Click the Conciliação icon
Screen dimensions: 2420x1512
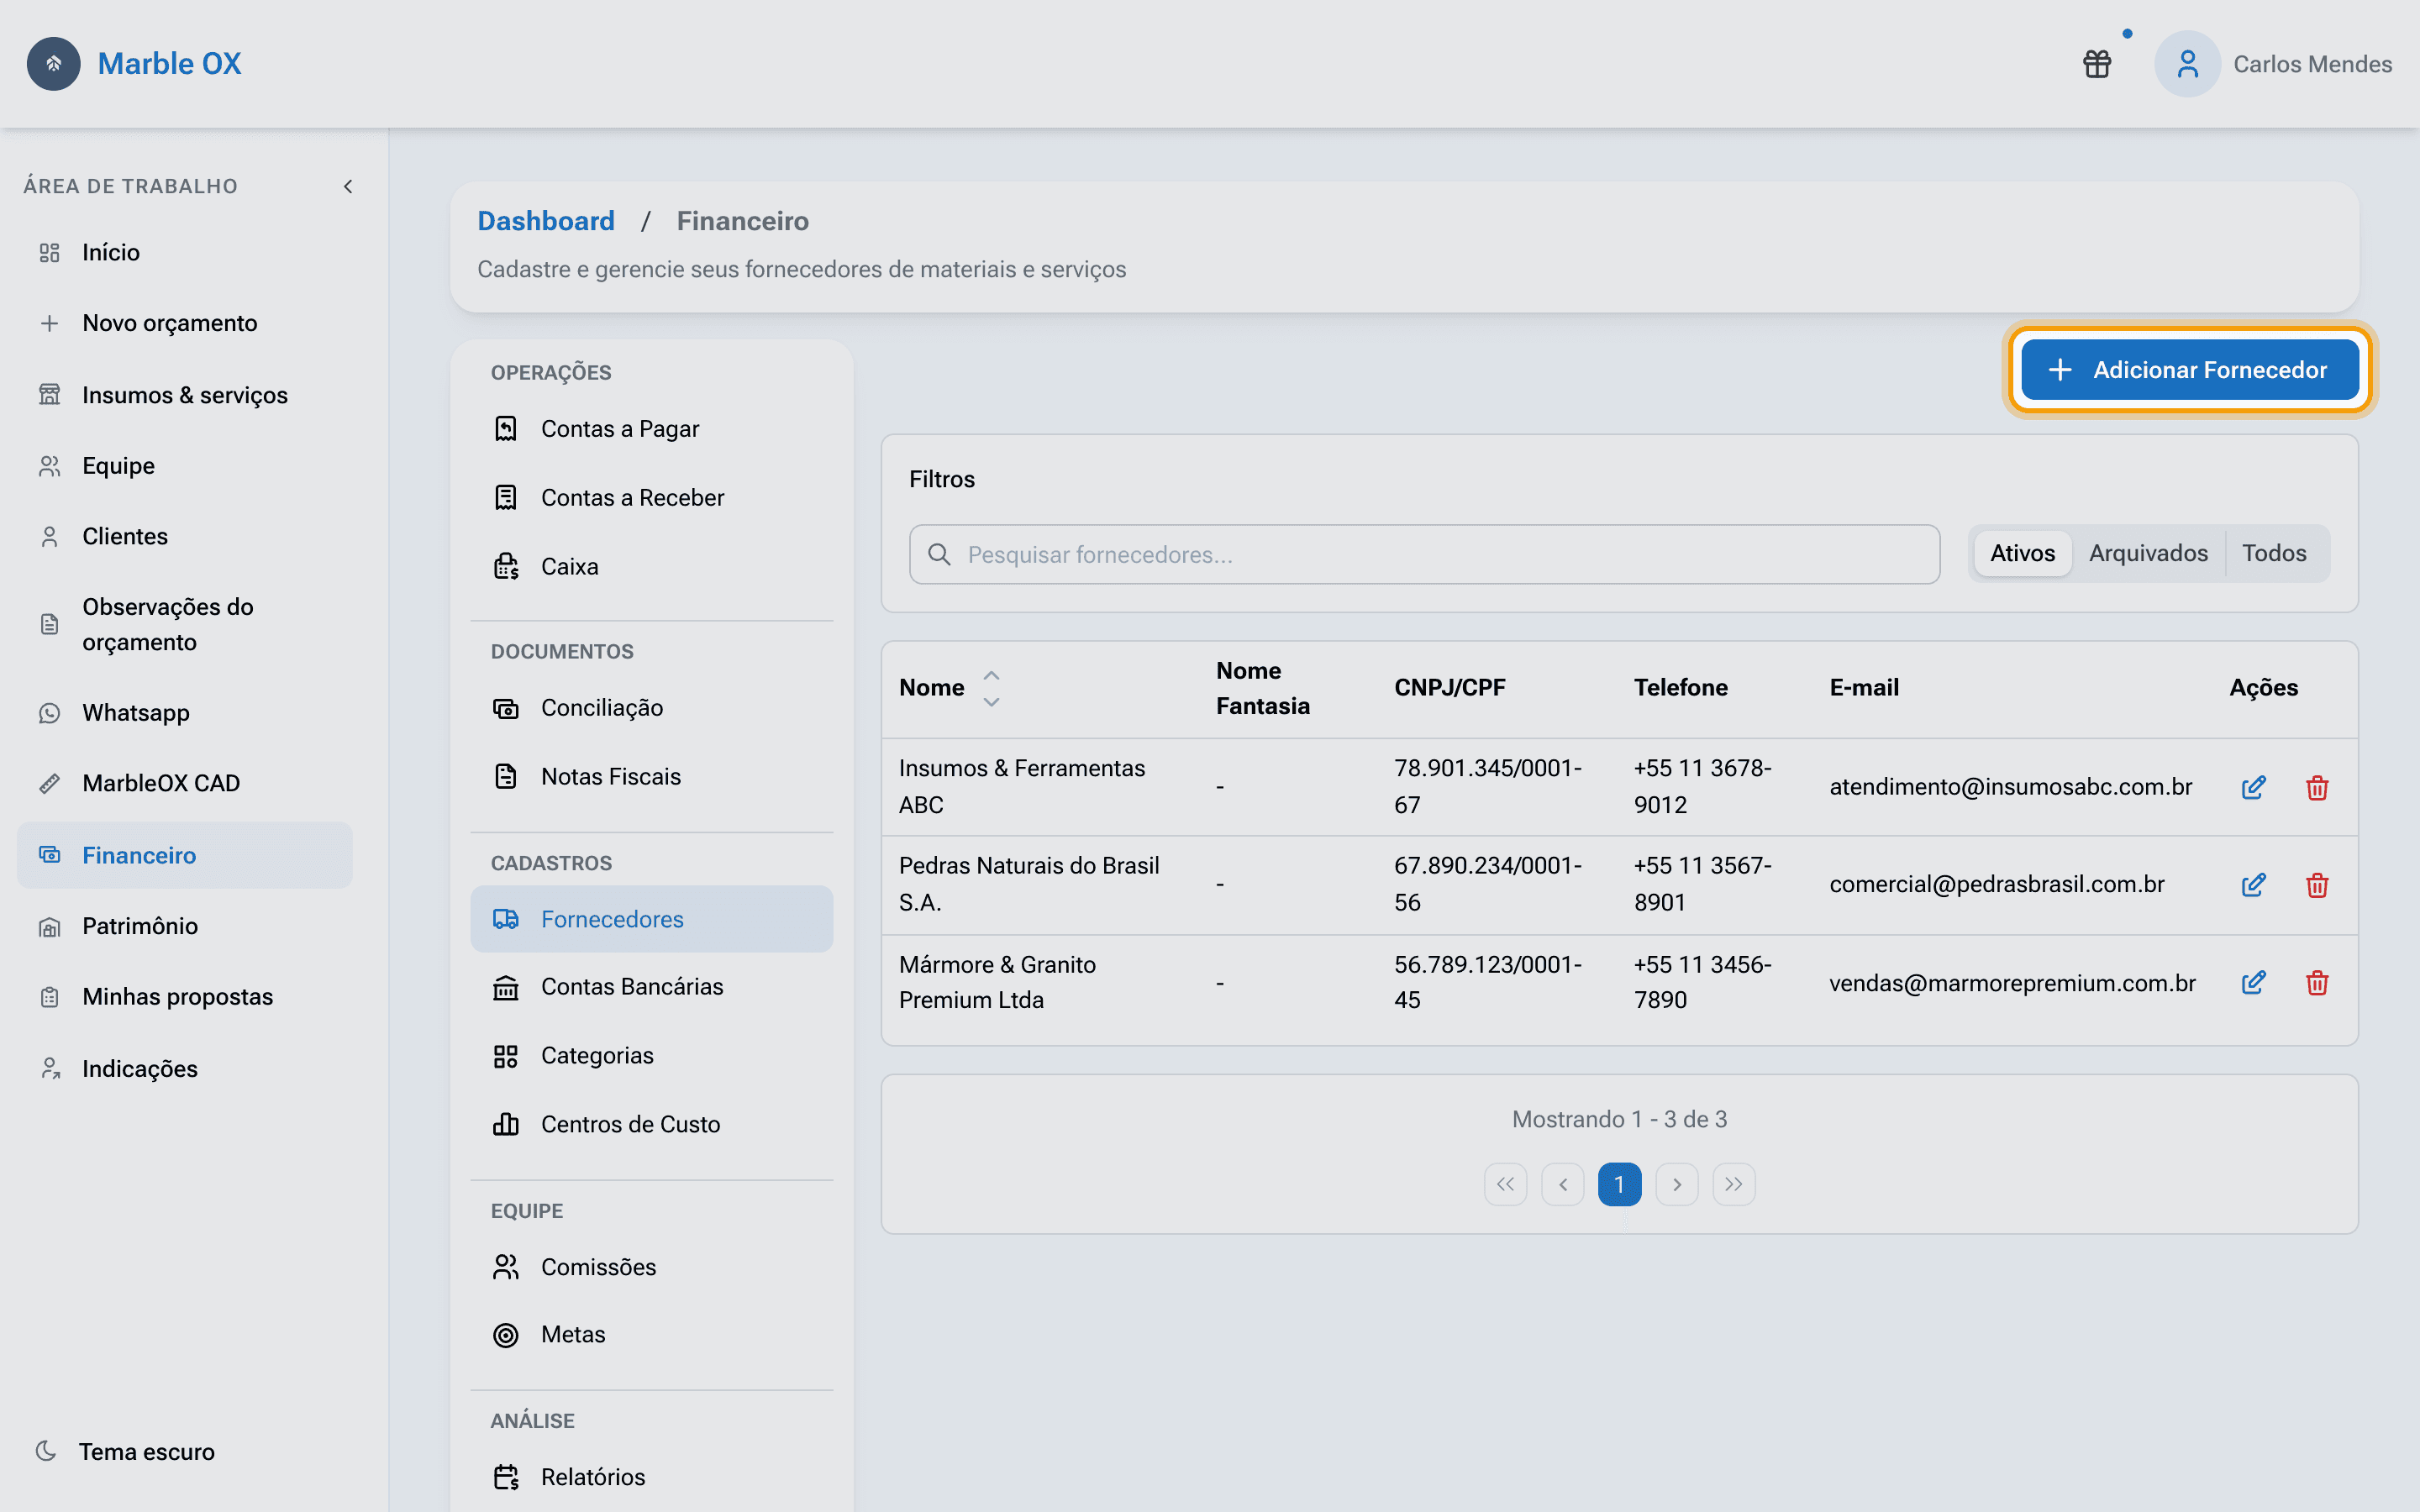coord(506,708)
